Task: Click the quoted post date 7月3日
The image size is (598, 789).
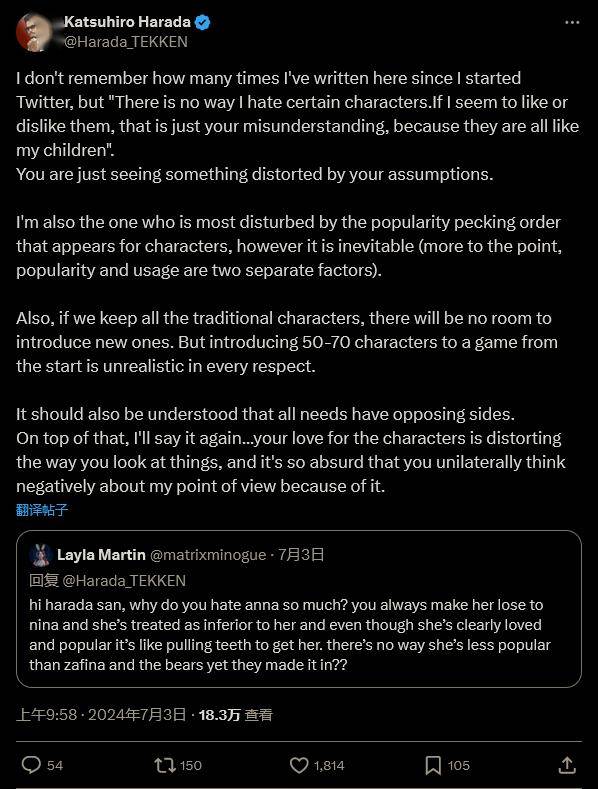Action: click(301, 555)
